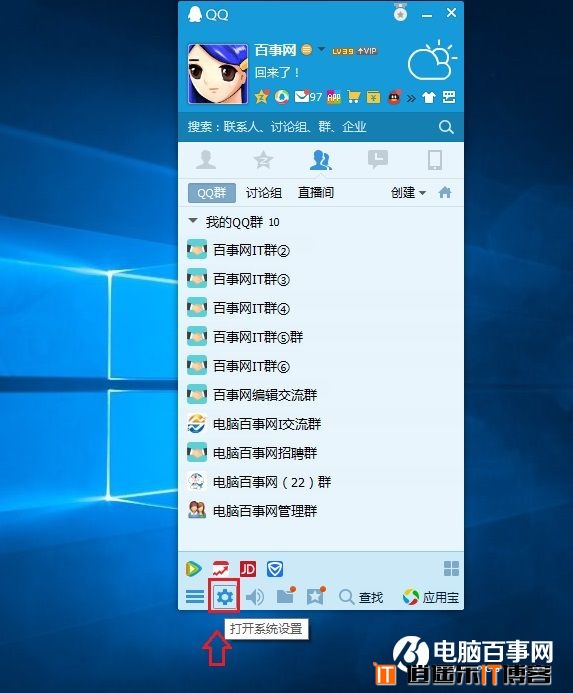Open the file assistant folder icon
The image size is (573, 693).
point(286,596)
